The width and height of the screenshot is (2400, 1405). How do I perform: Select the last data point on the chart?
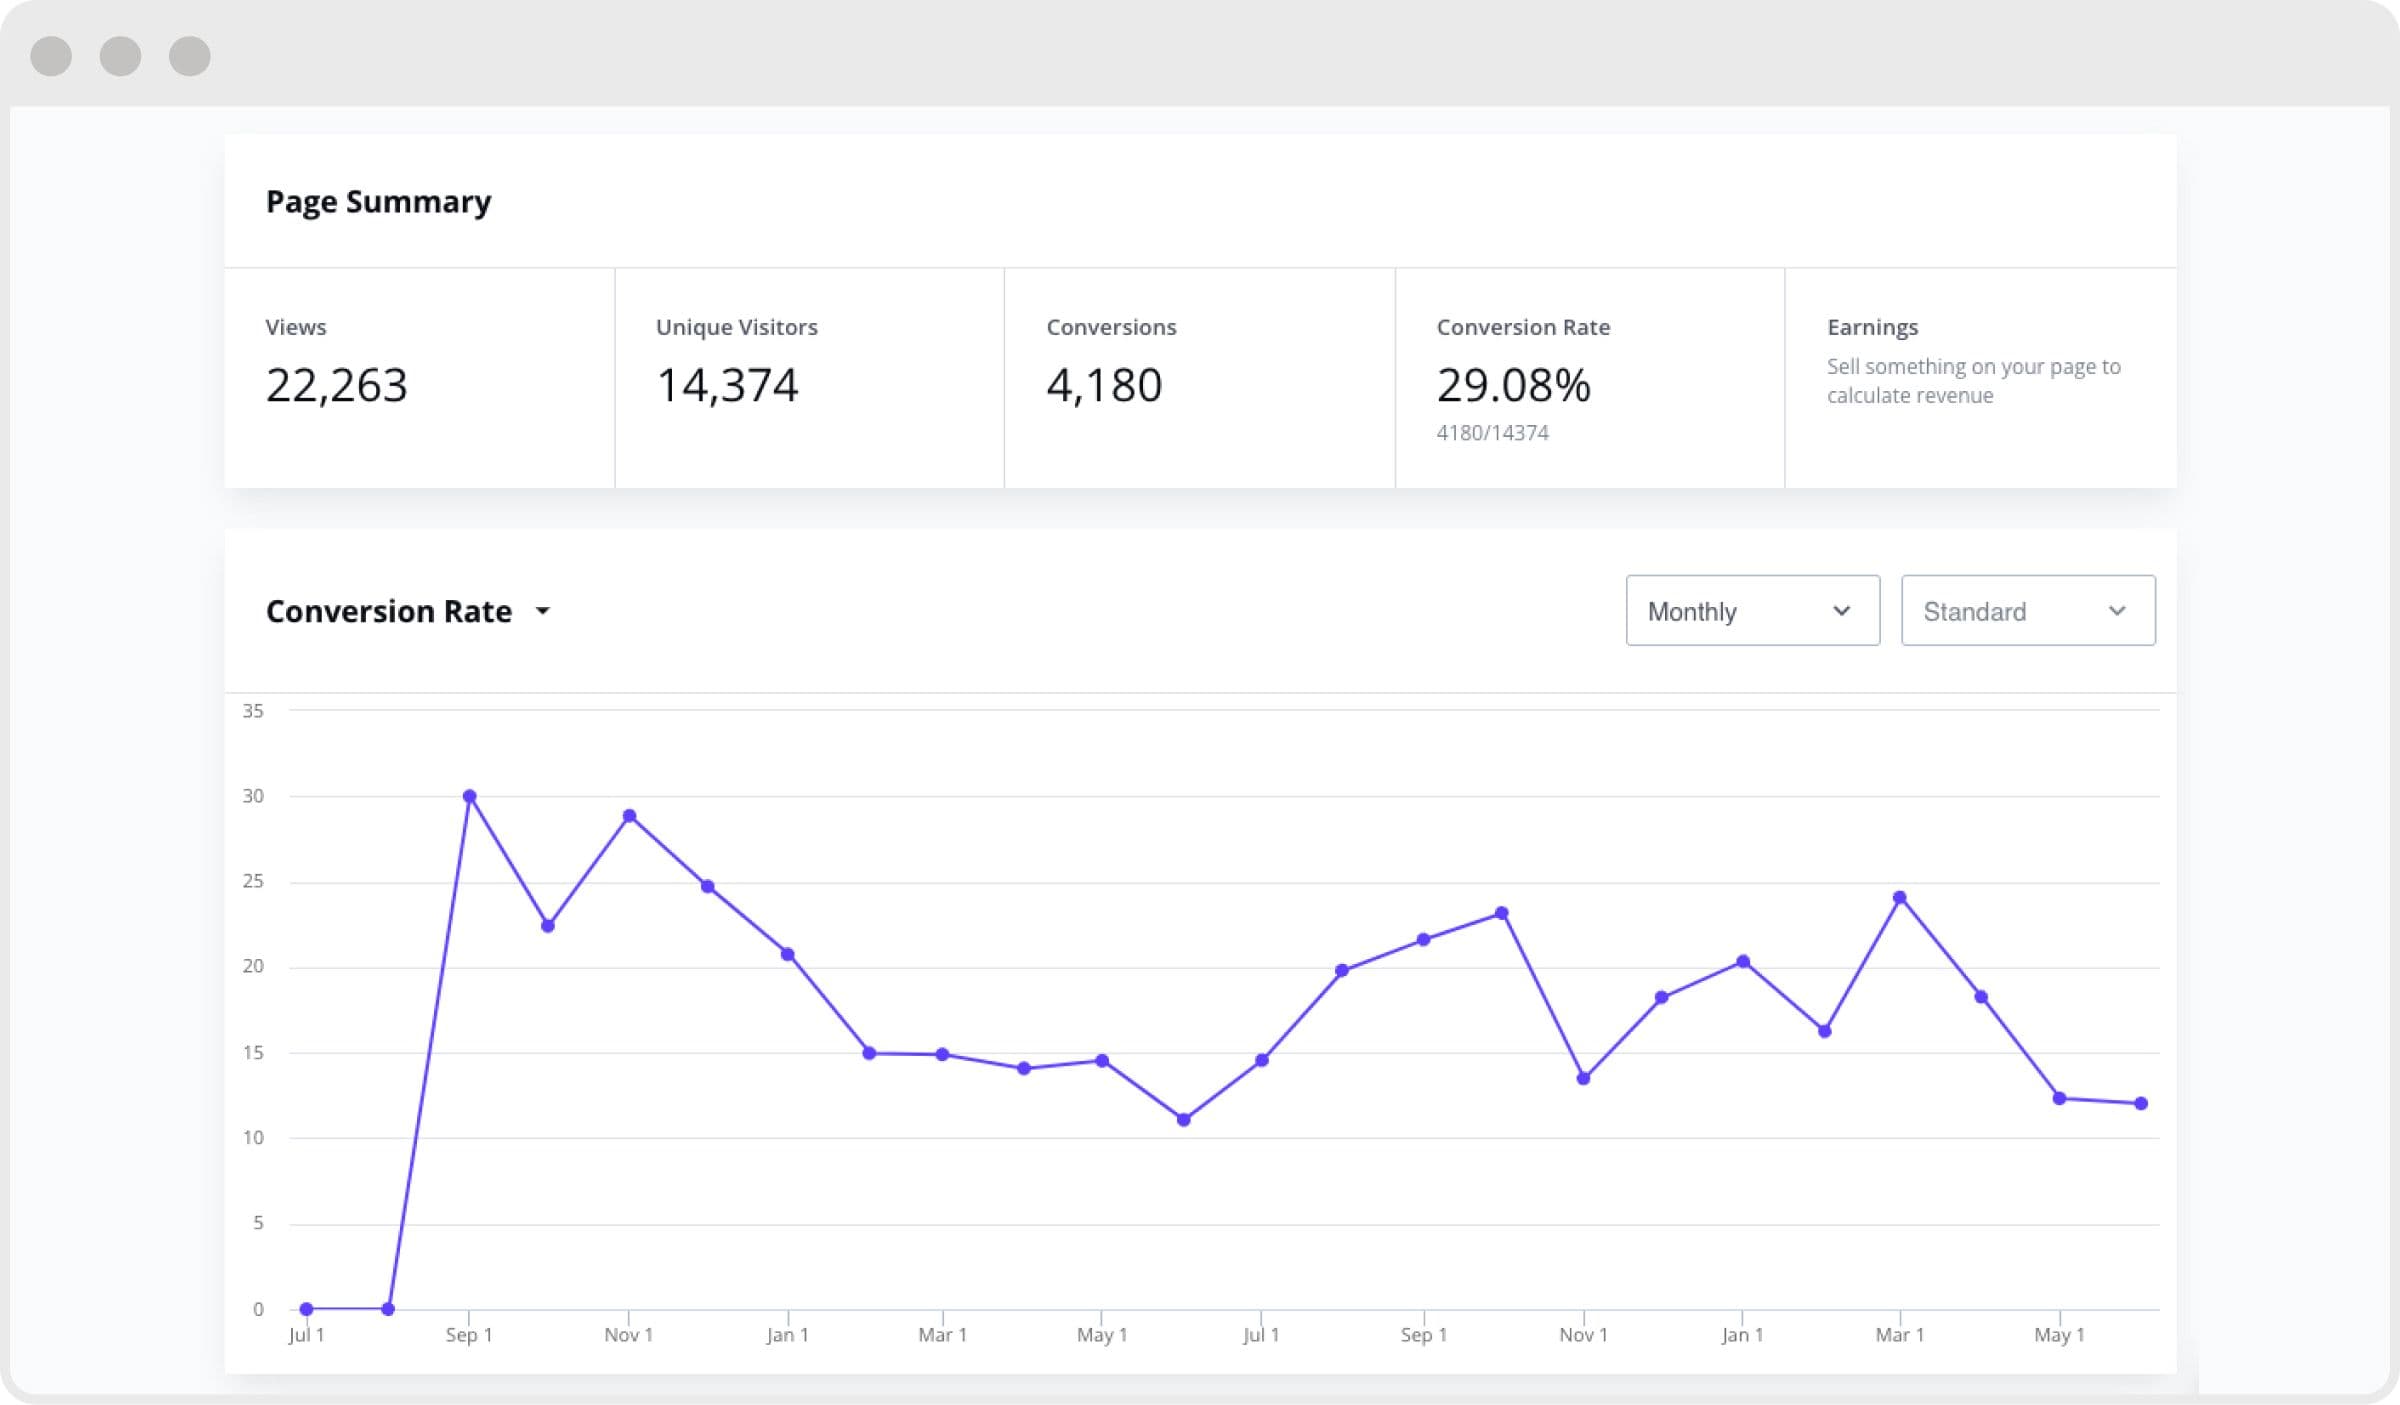click(x=2141, y=1104)
